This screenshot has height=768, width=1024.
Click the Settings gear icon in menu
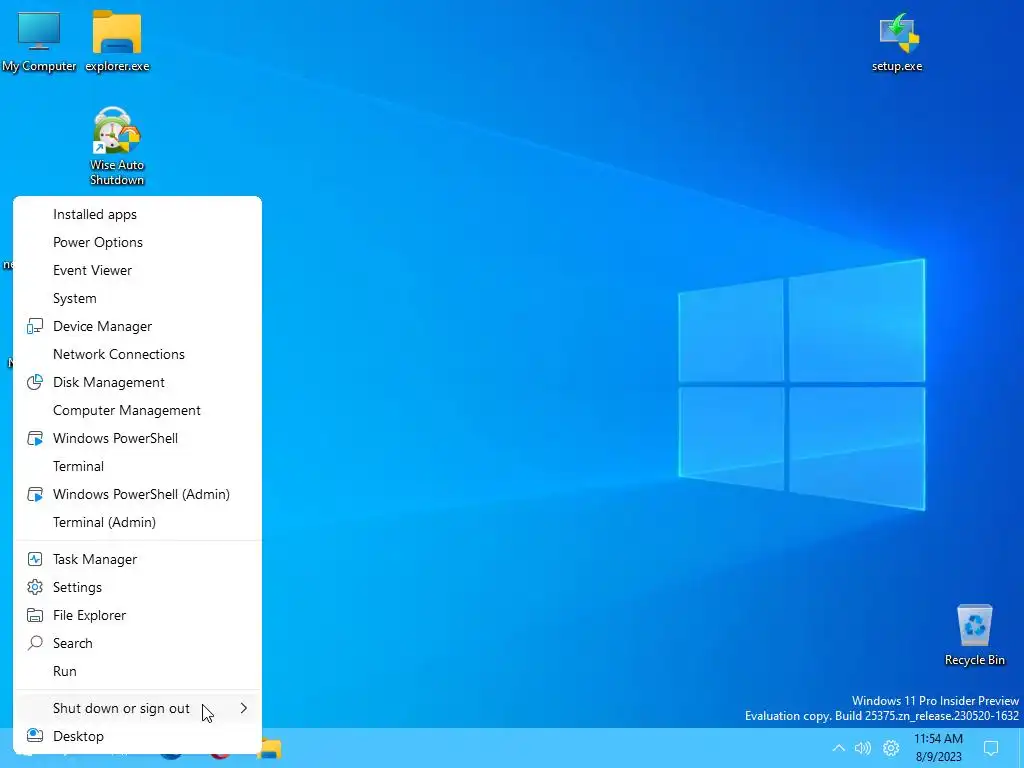point(35,587)
